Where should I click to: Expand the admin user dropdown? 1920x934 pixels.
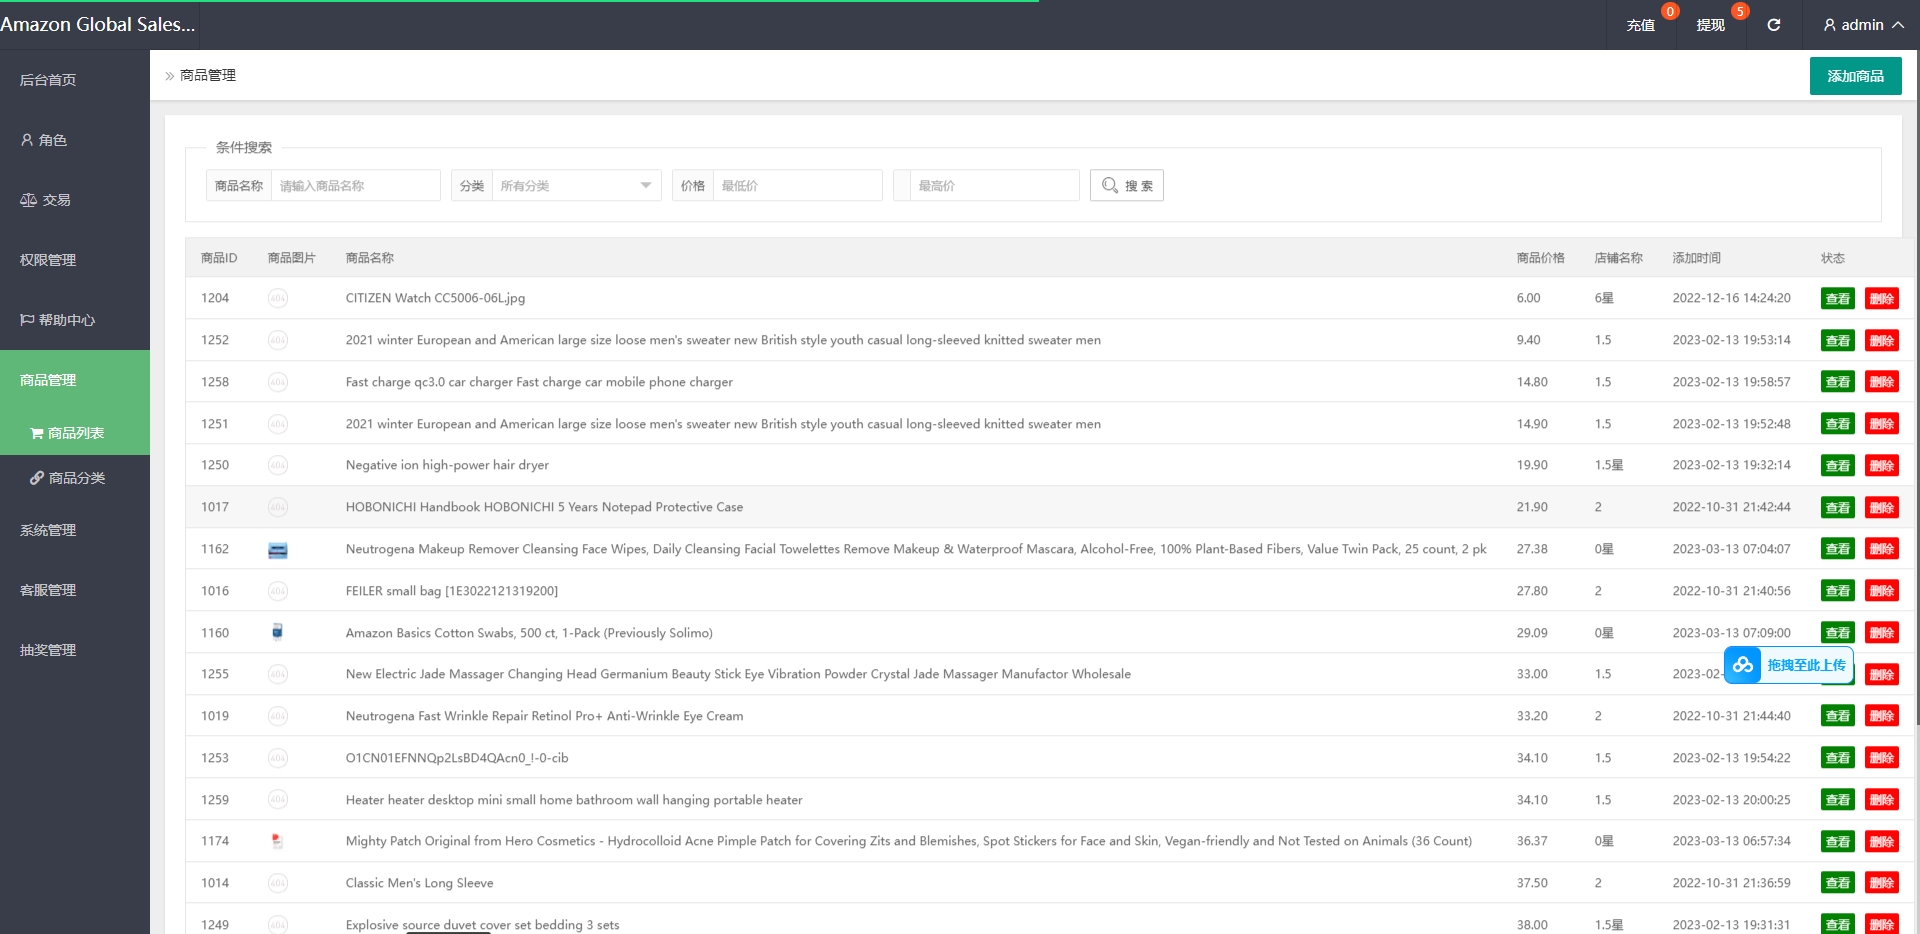(x=1862, y=25)
